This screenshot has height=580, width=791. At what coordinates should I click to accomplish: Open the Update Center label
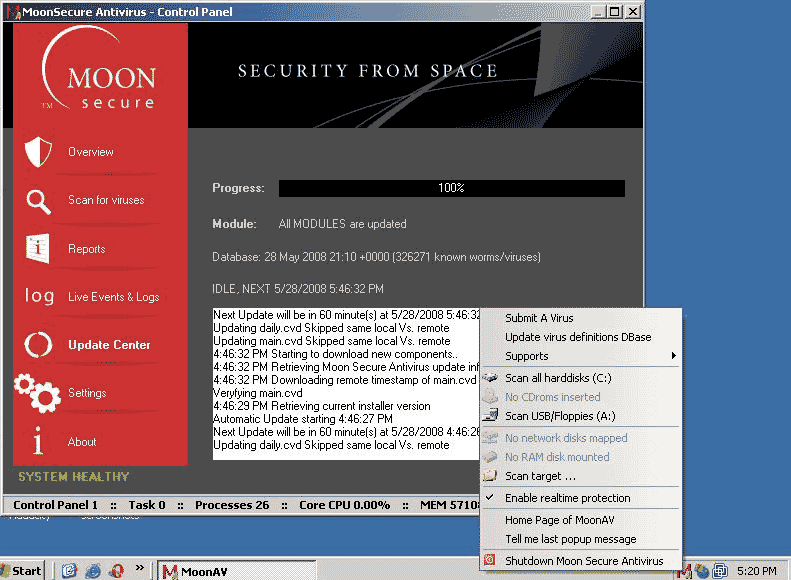(x=109, y=344)
